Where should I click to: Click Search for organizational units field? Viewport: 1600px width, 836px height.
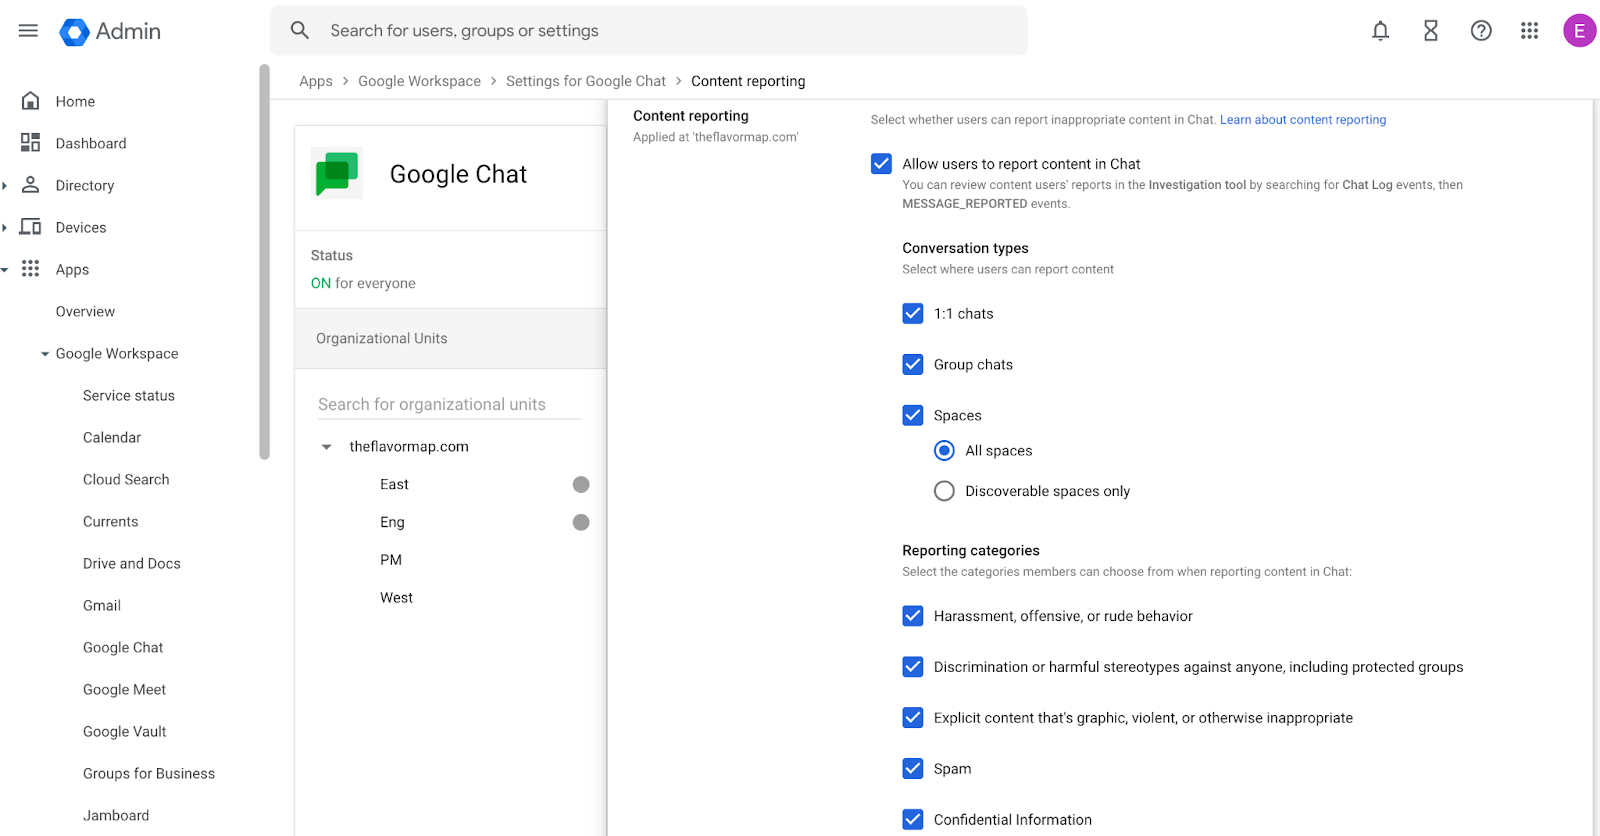(449, 404)
